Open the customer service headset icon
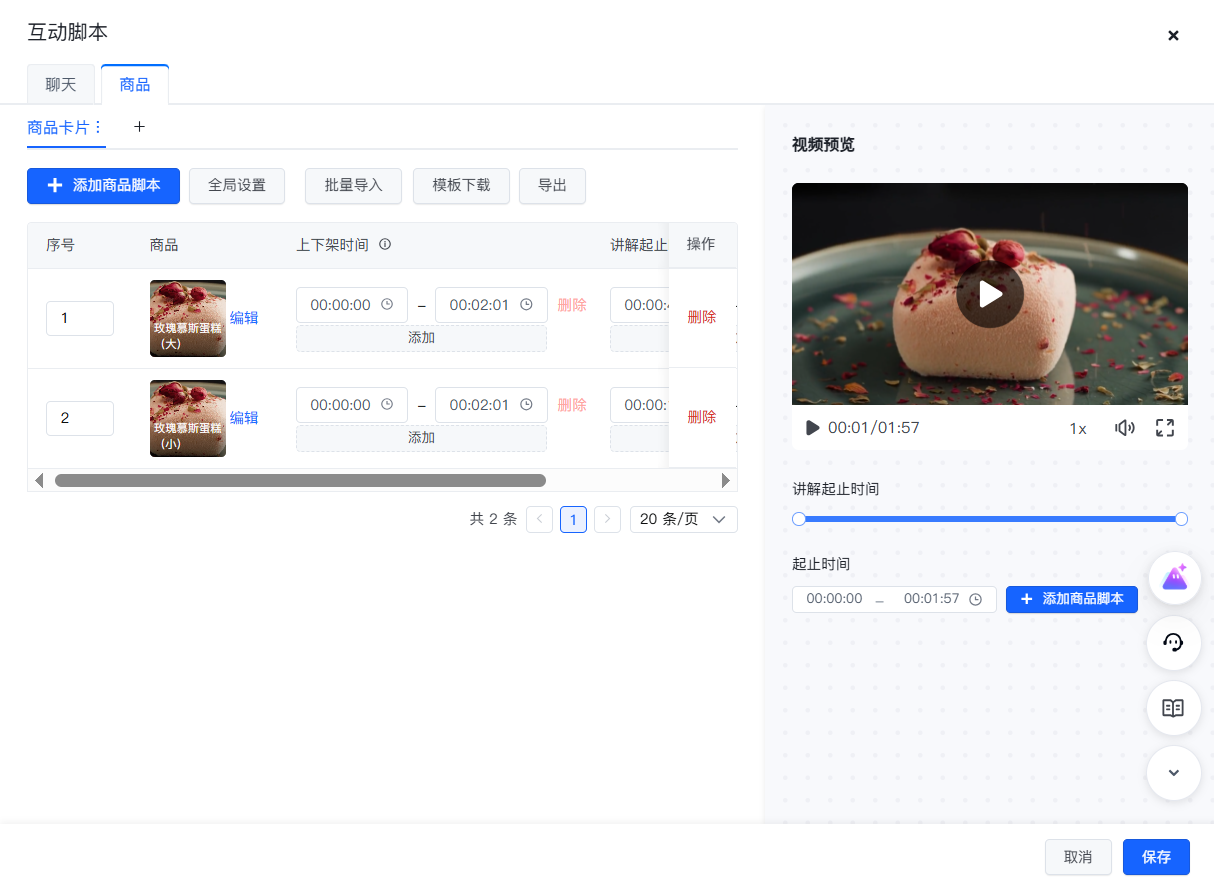This screenshot has width=1214, height=887. coord(1174,642)
